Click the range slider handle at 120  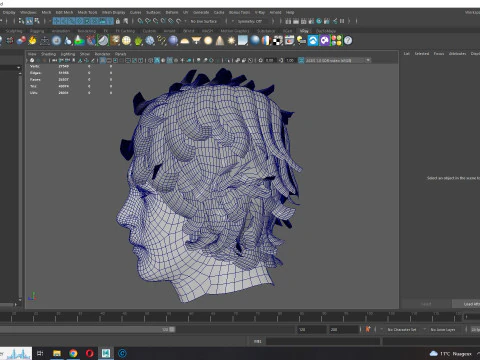click(x=172, y=329)
